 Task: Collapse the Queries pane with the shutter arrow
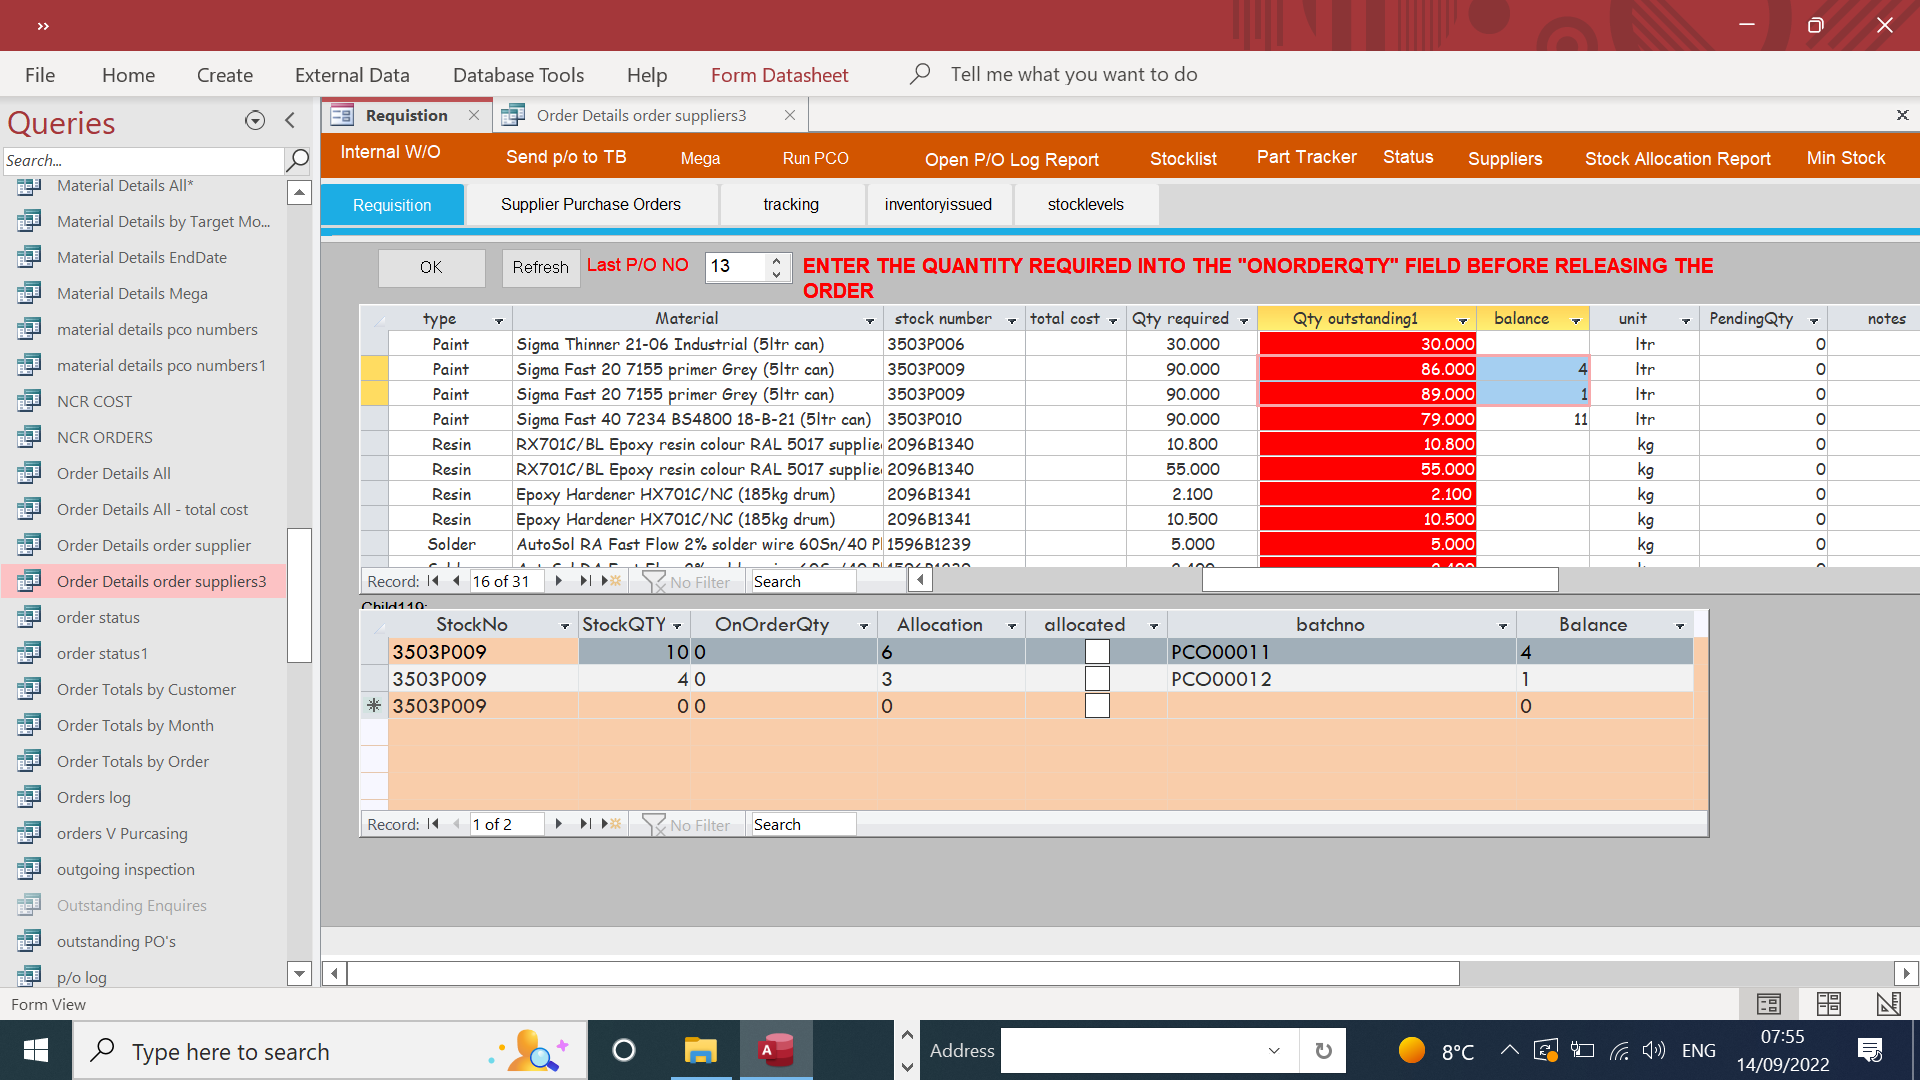point(290,121)
